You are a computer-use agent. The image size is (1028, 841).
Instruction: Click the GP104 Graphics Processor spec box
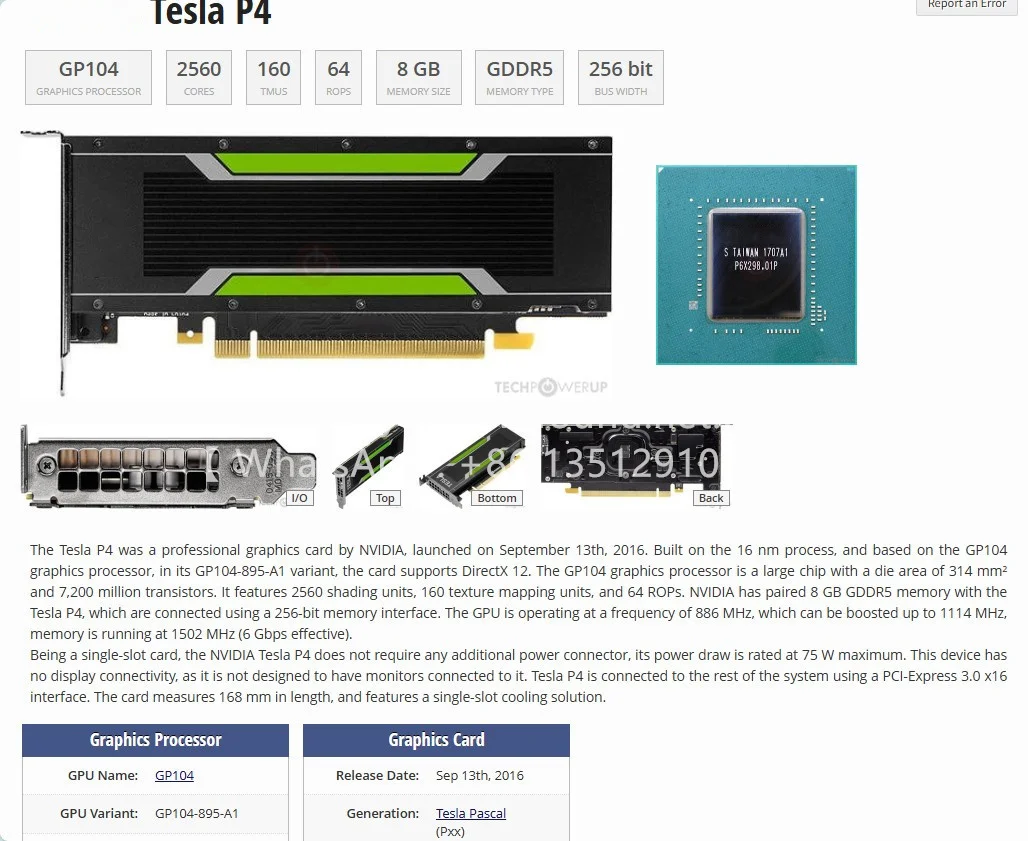[89, 77]
